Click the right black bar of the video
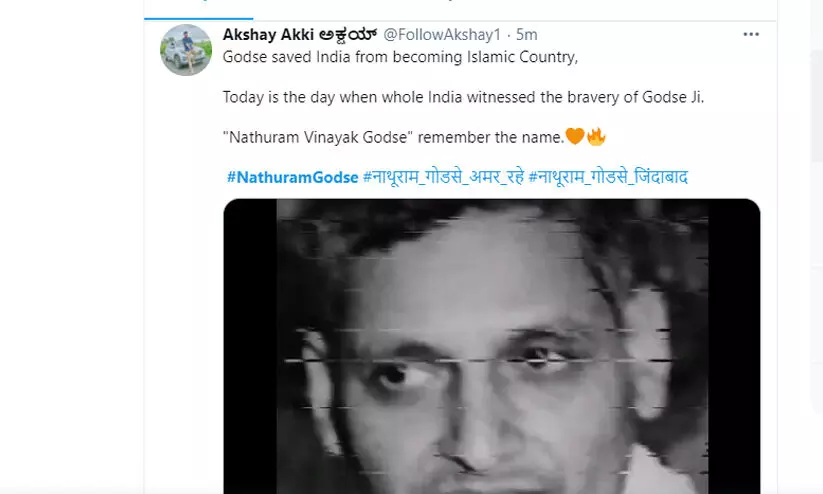The height and width of the screenshot is (494, 823). point(734,346)
